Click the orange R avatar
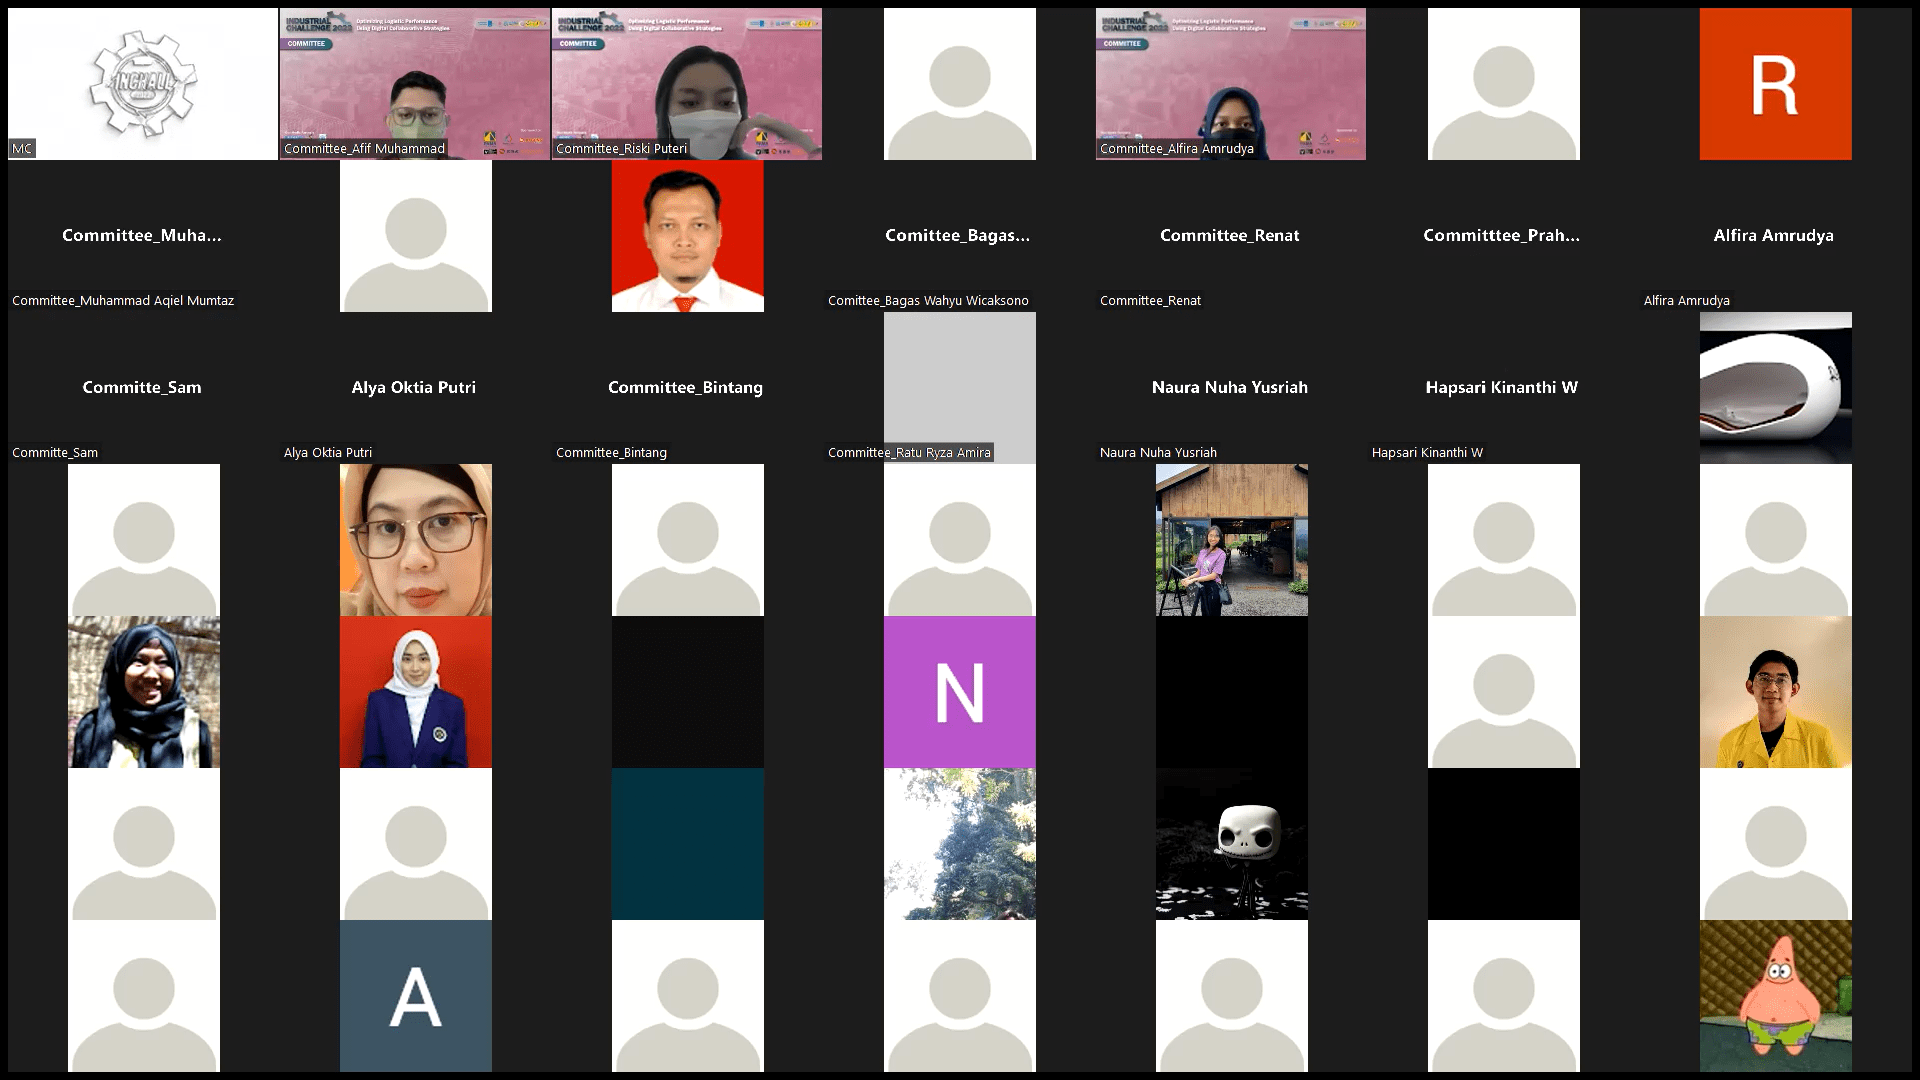Screen dimensions: 1920x1080 coord(1775,84)
